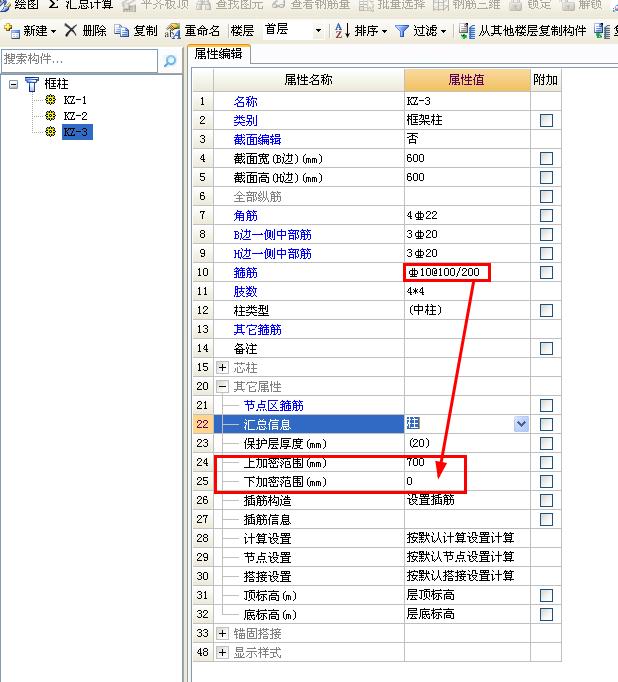The image size is (618, 682).
Task: Collapse the 框柱 tree node
Action: 13,84
